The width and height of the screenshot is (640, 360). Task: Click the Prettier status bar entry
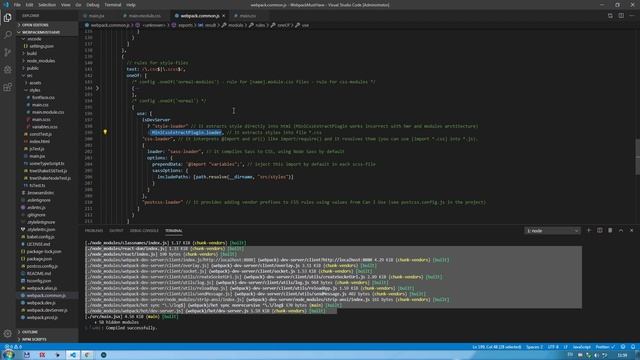605,347
